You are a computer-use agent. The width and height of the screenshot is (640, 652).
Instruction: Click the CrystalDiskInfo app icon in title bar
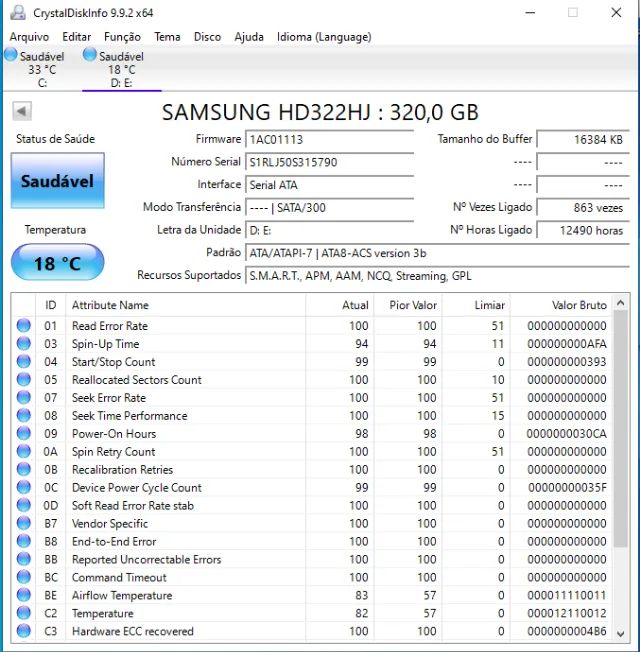(17, 12)
